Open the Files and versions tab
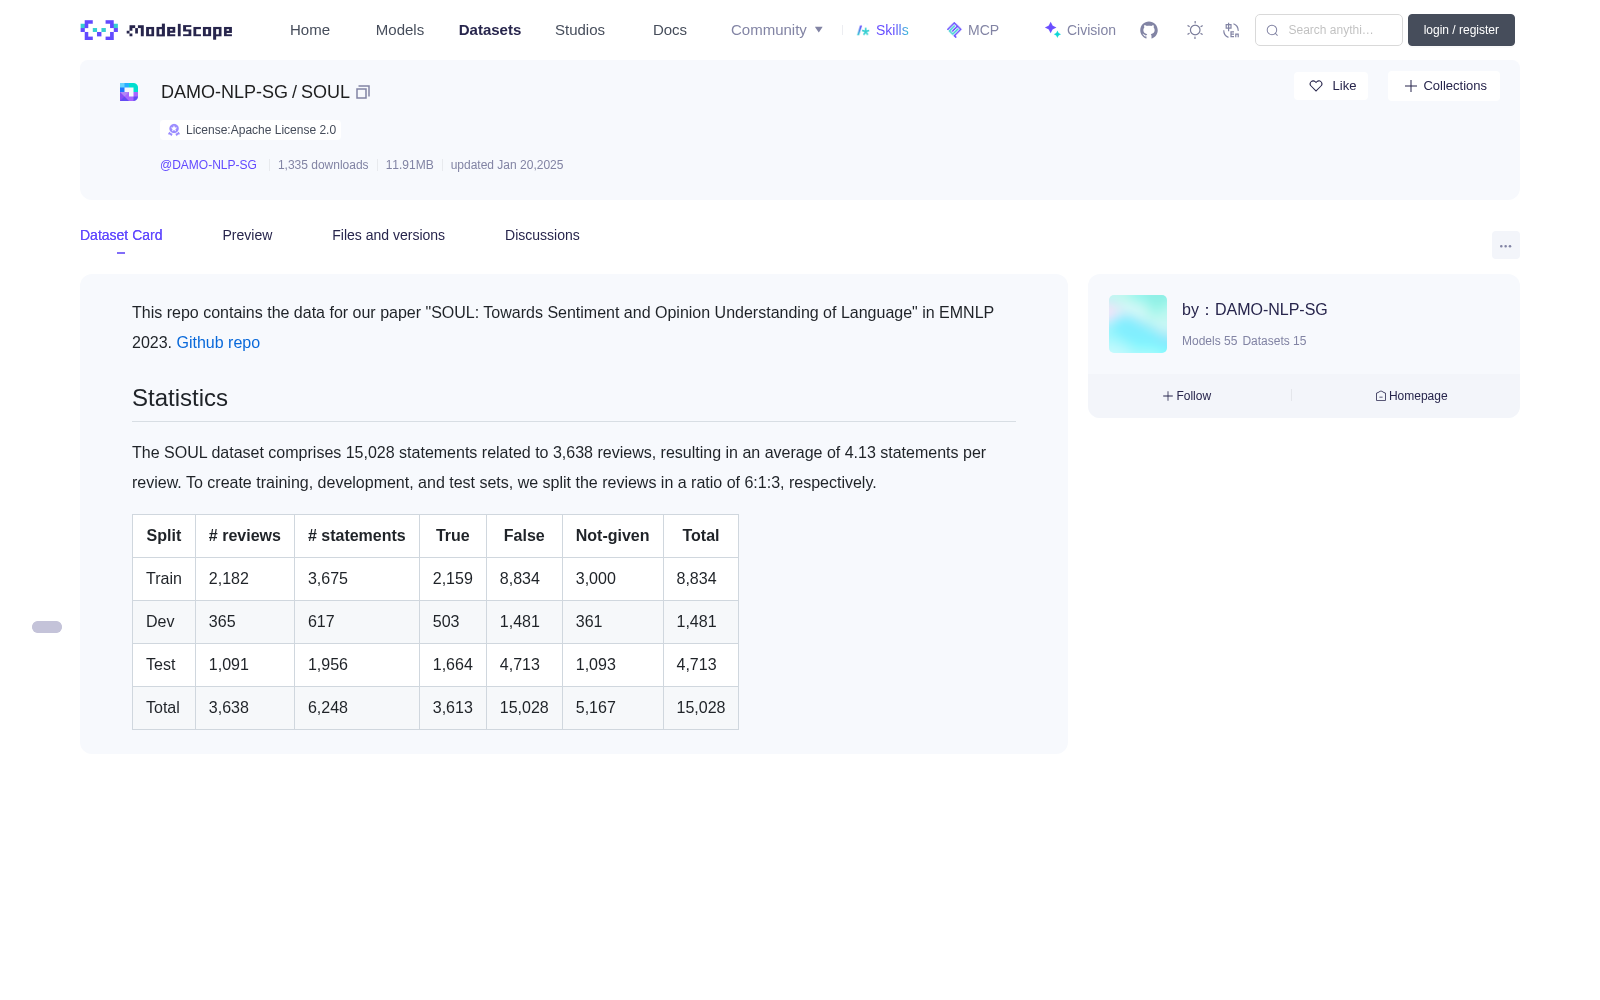Viewport: 1600px width, 1000px height. tap(388, 235)
